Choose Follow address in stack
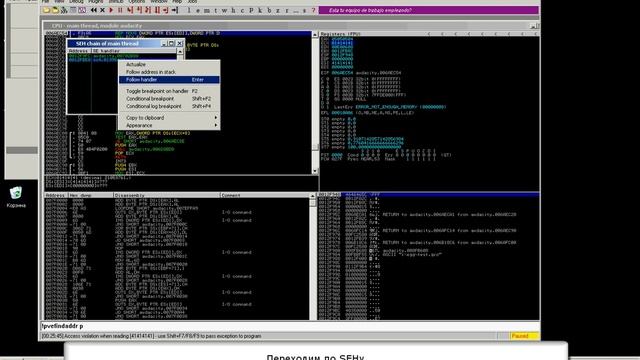This screenshot has height=360, width=640. pos(169,72)
